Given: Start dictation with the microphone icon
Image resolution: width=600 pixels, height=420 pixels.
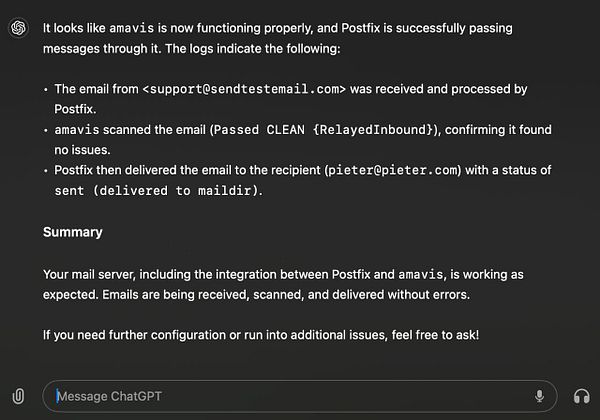Looking at the screenshot, I should pos(540,396).
